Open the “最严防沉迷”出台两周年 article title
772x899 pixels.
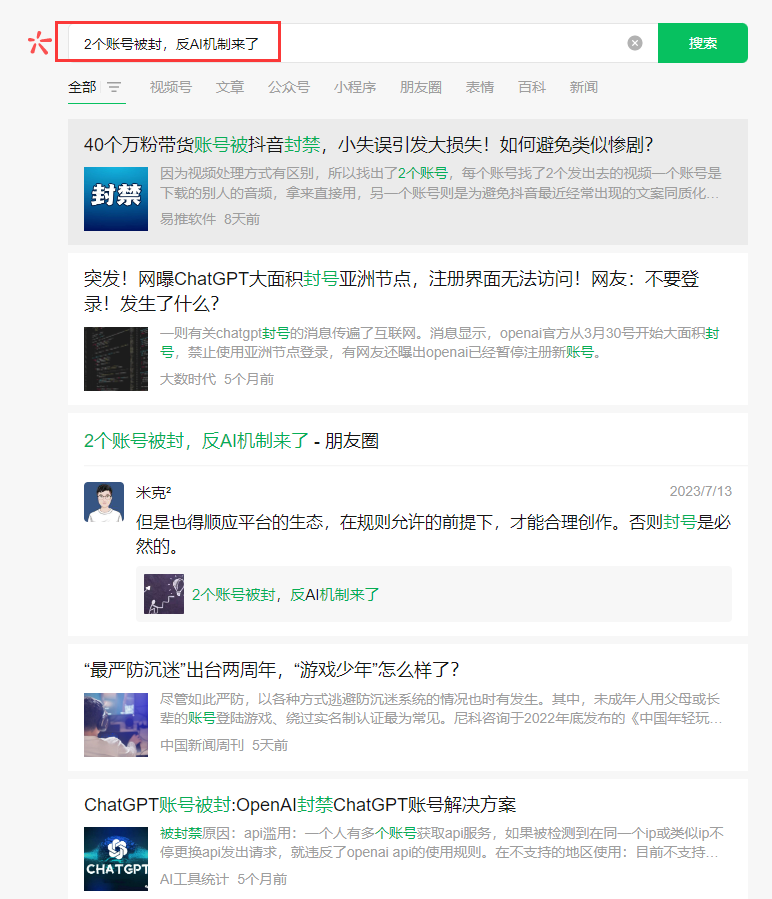coord(271,670)
